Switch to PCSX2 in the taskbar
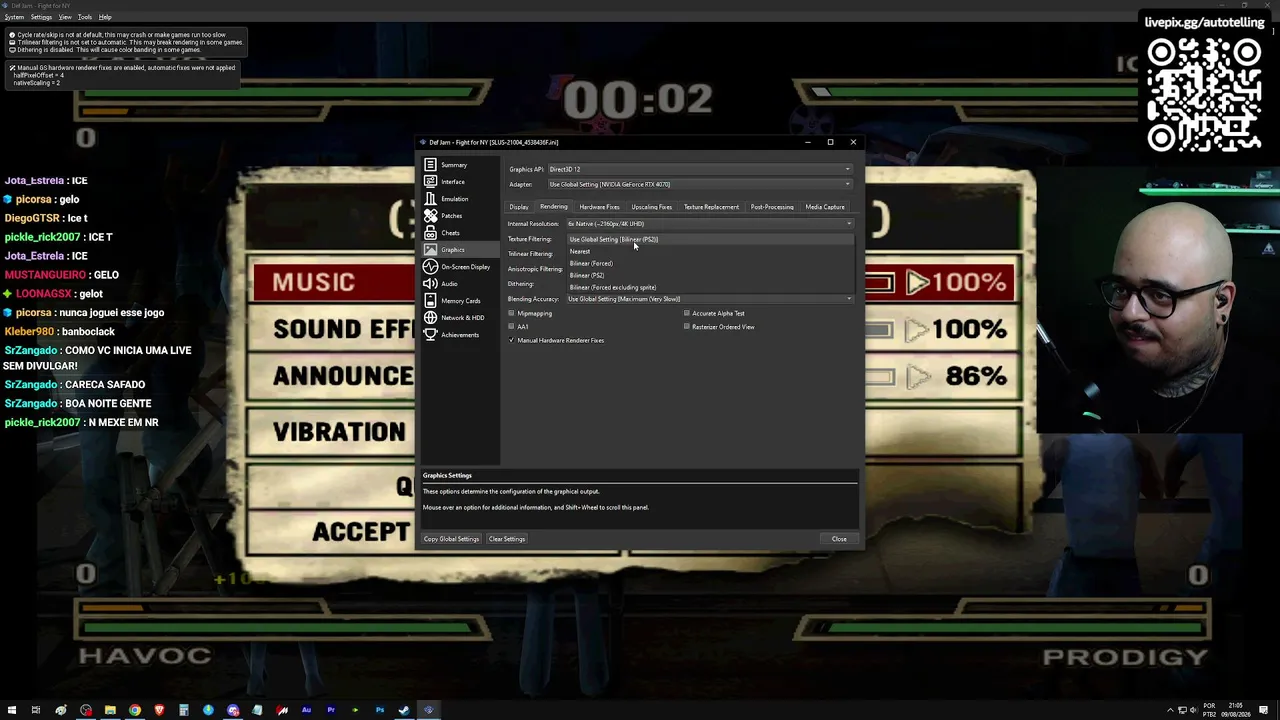Image resolution: width=1280 pixels, height=720 pixels. (x=429, y=710)
